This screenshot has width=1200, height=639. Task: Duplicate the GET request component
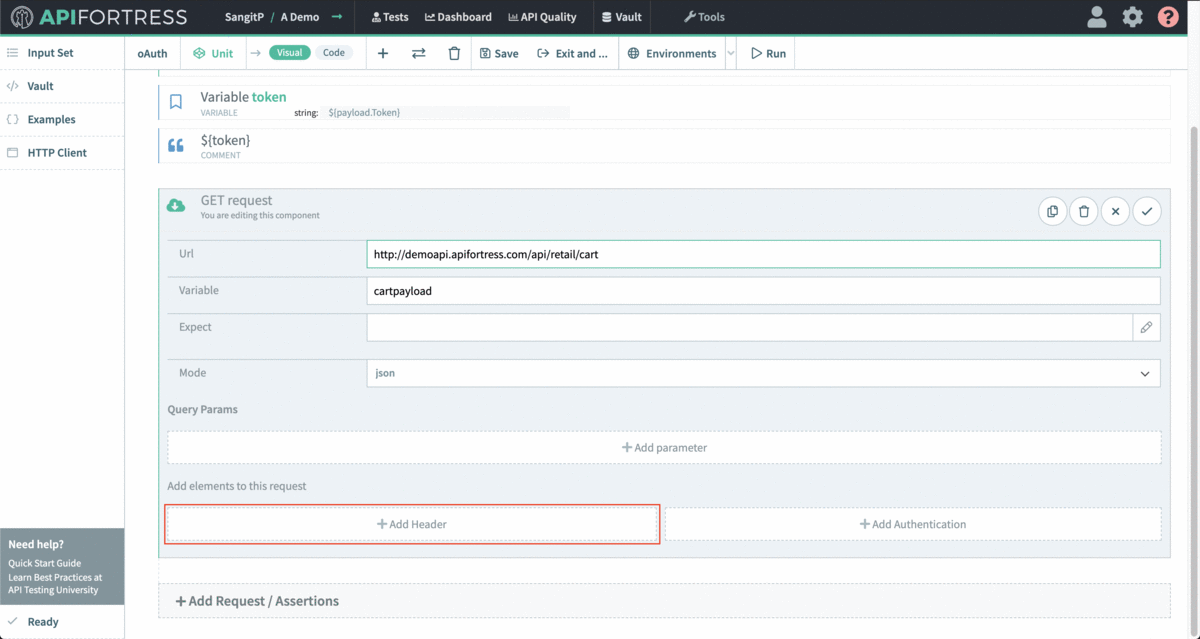pyautogui.click(x=1052, y=211)
